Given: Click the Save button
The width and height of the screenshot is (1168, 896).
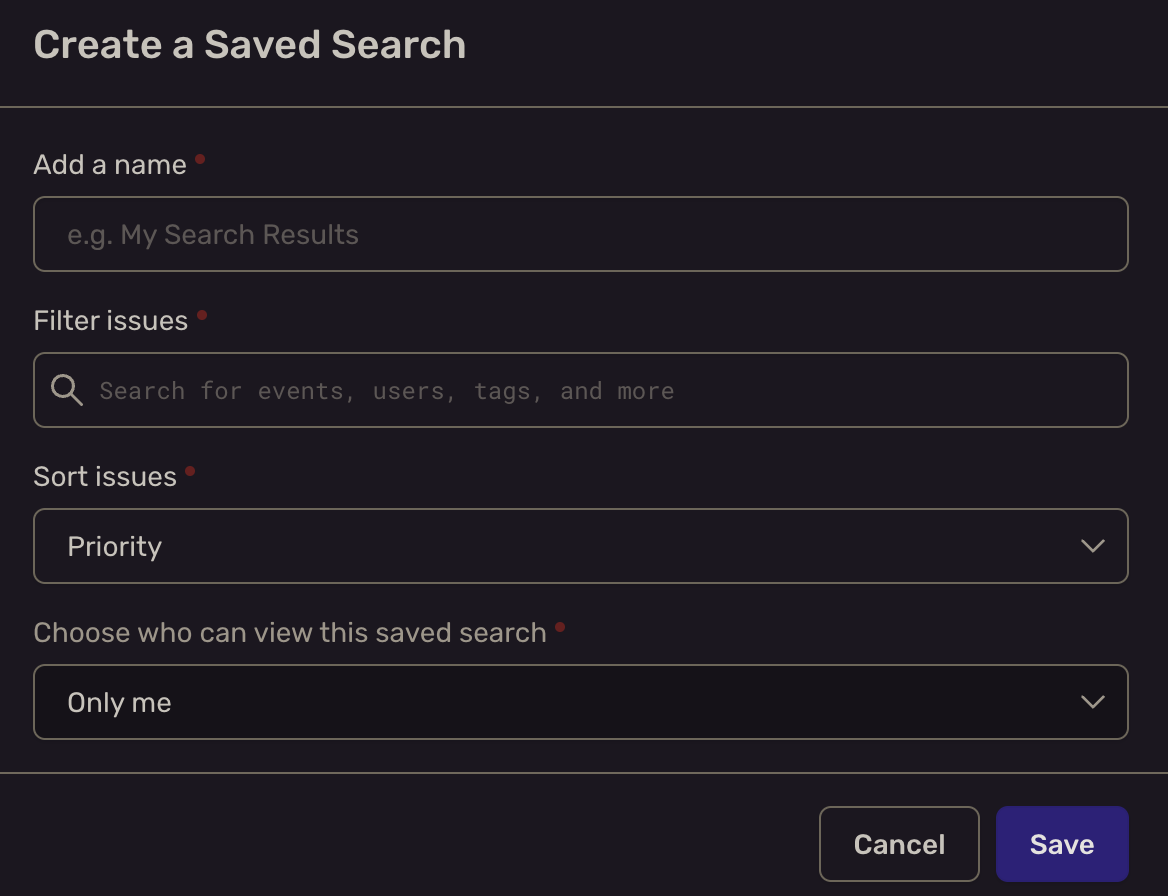Looking at the screenshot, I should coord(1061,843).
